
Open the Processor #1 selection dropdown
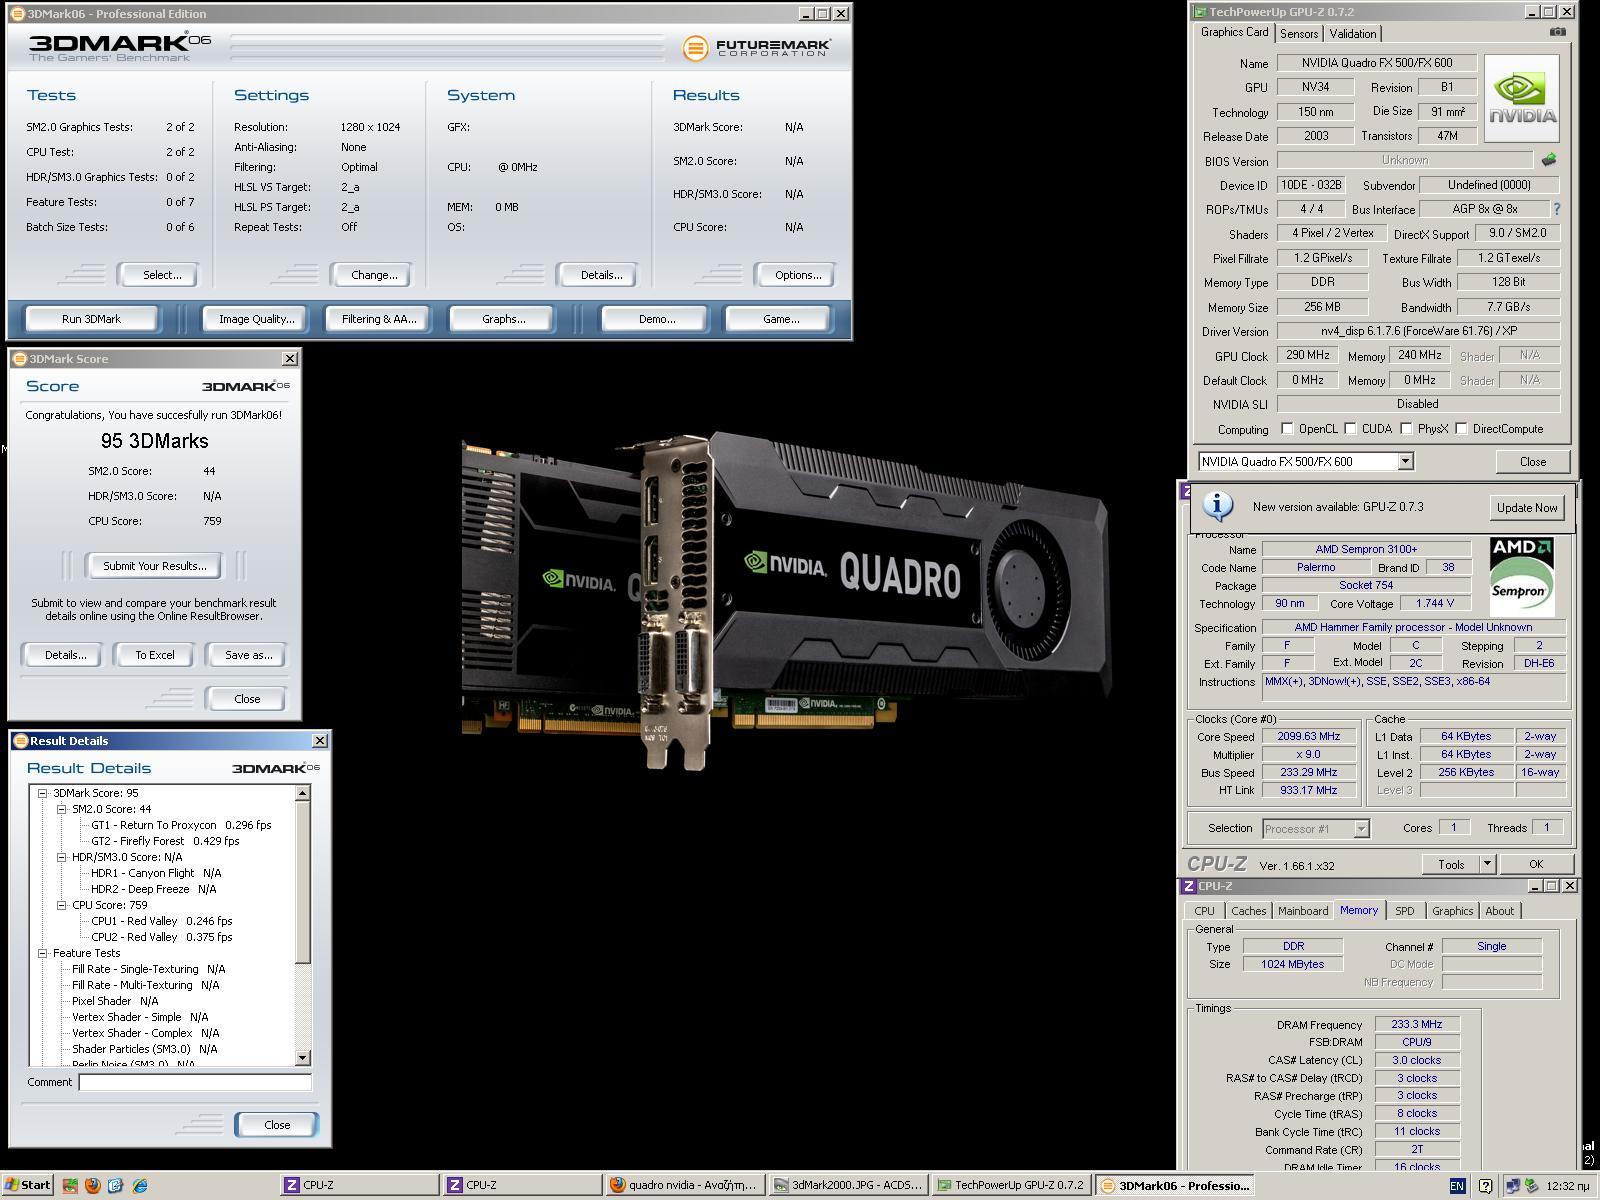[x=1360, y=828]
